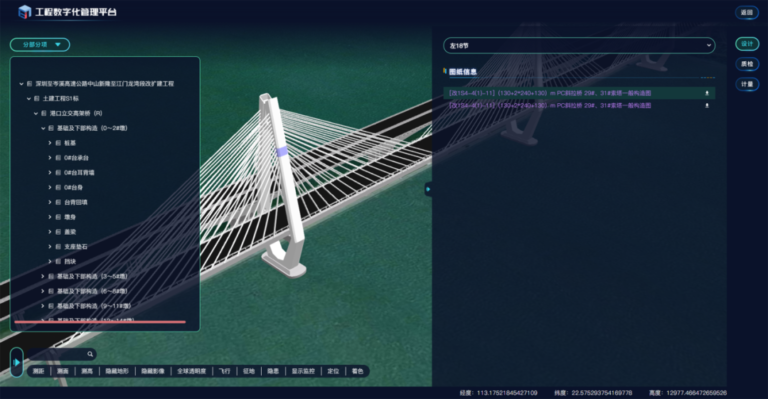The height and width of the screenshot is (399, 768).
Task: Click the 桩基 tree node icon
Action: point(58,143)
